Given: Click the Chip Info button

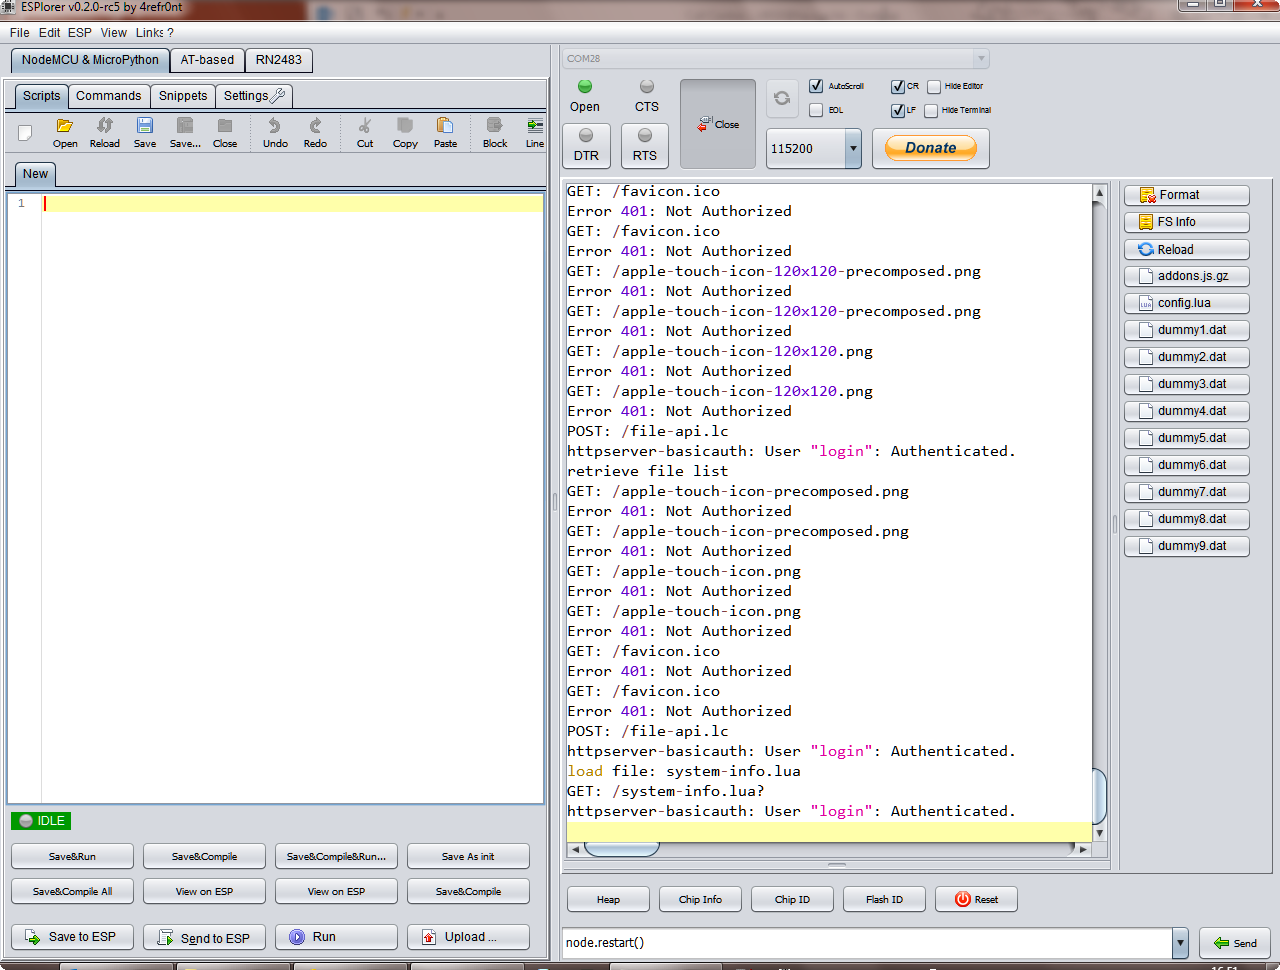Looking at the screenshot, I should click(700, 899).
